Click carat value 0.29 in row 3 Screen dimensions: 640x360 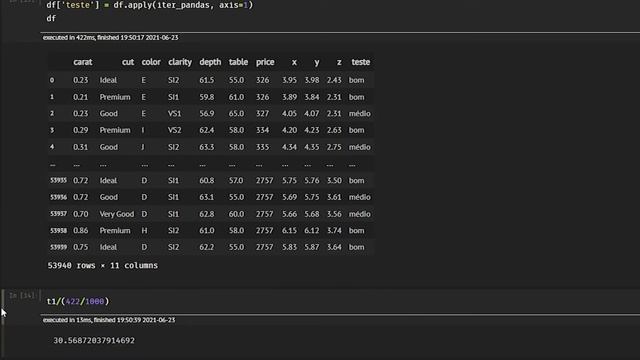[x=80, y=130]
